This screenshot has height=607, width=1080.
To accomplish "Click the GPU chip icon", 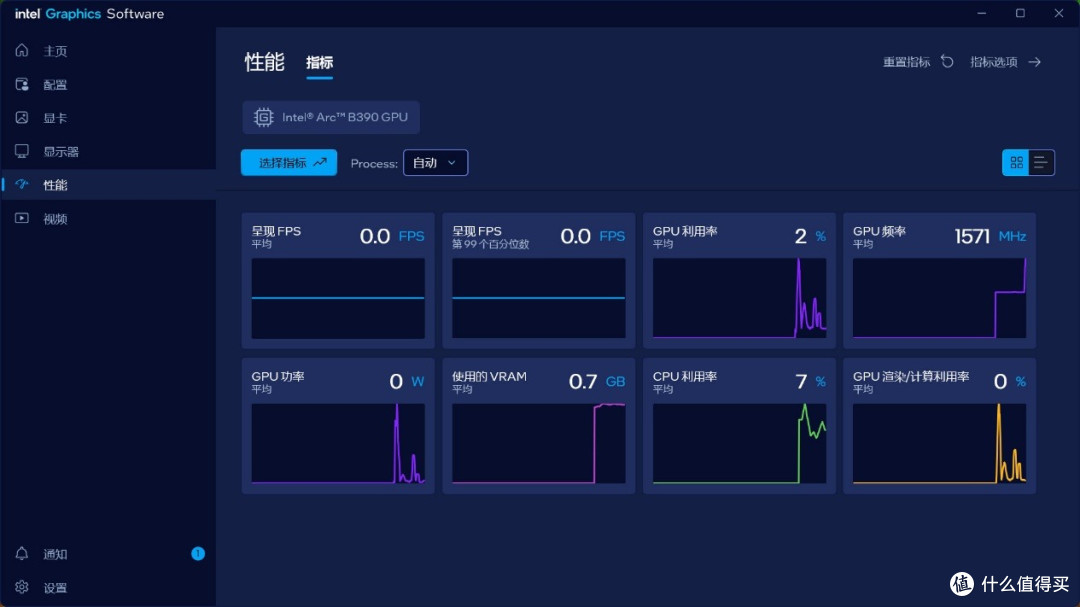I will [x=263, y=117].
